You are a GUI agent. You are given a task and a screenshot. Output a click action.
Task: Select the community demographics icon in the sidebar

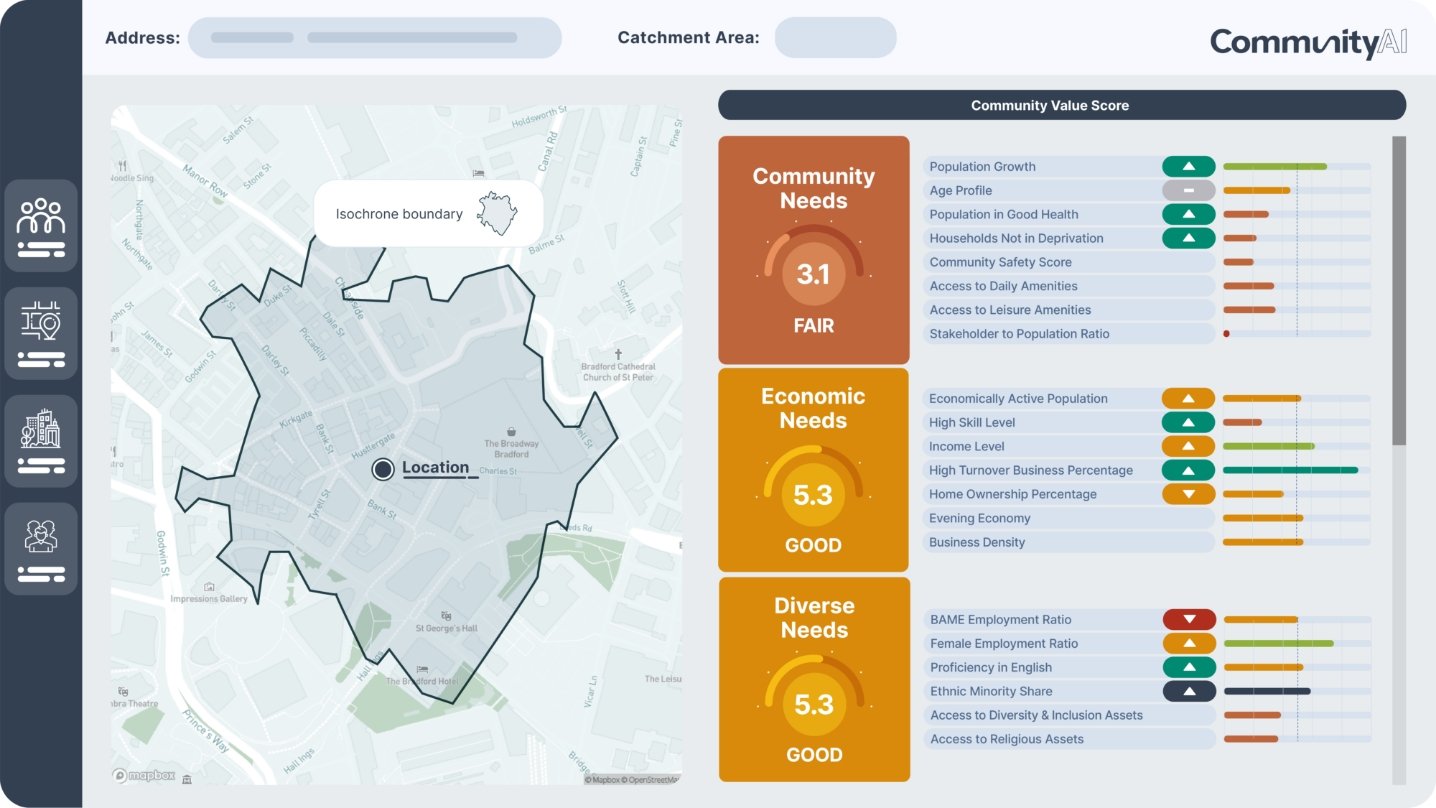[x=41, y=224]
